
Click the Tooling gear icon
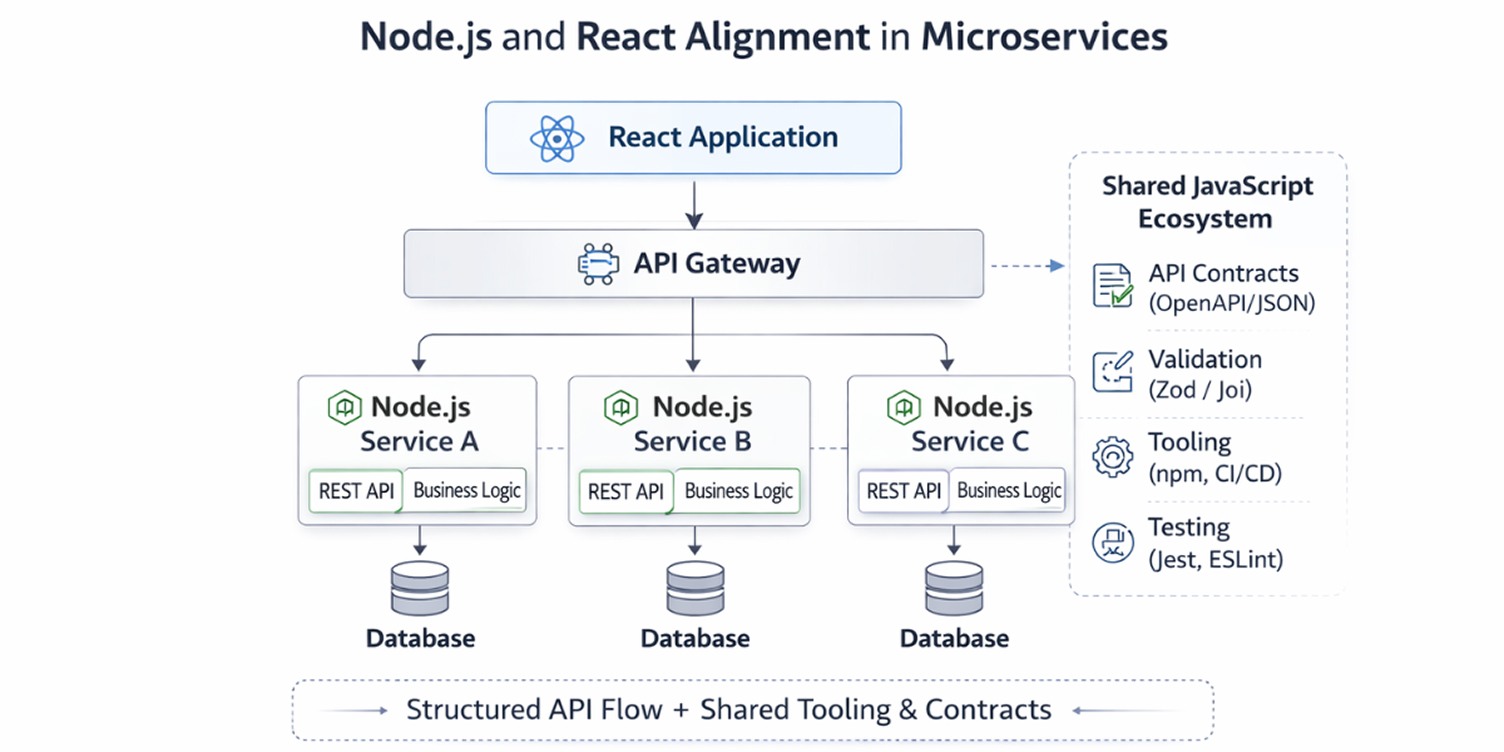click(1112, 457)
